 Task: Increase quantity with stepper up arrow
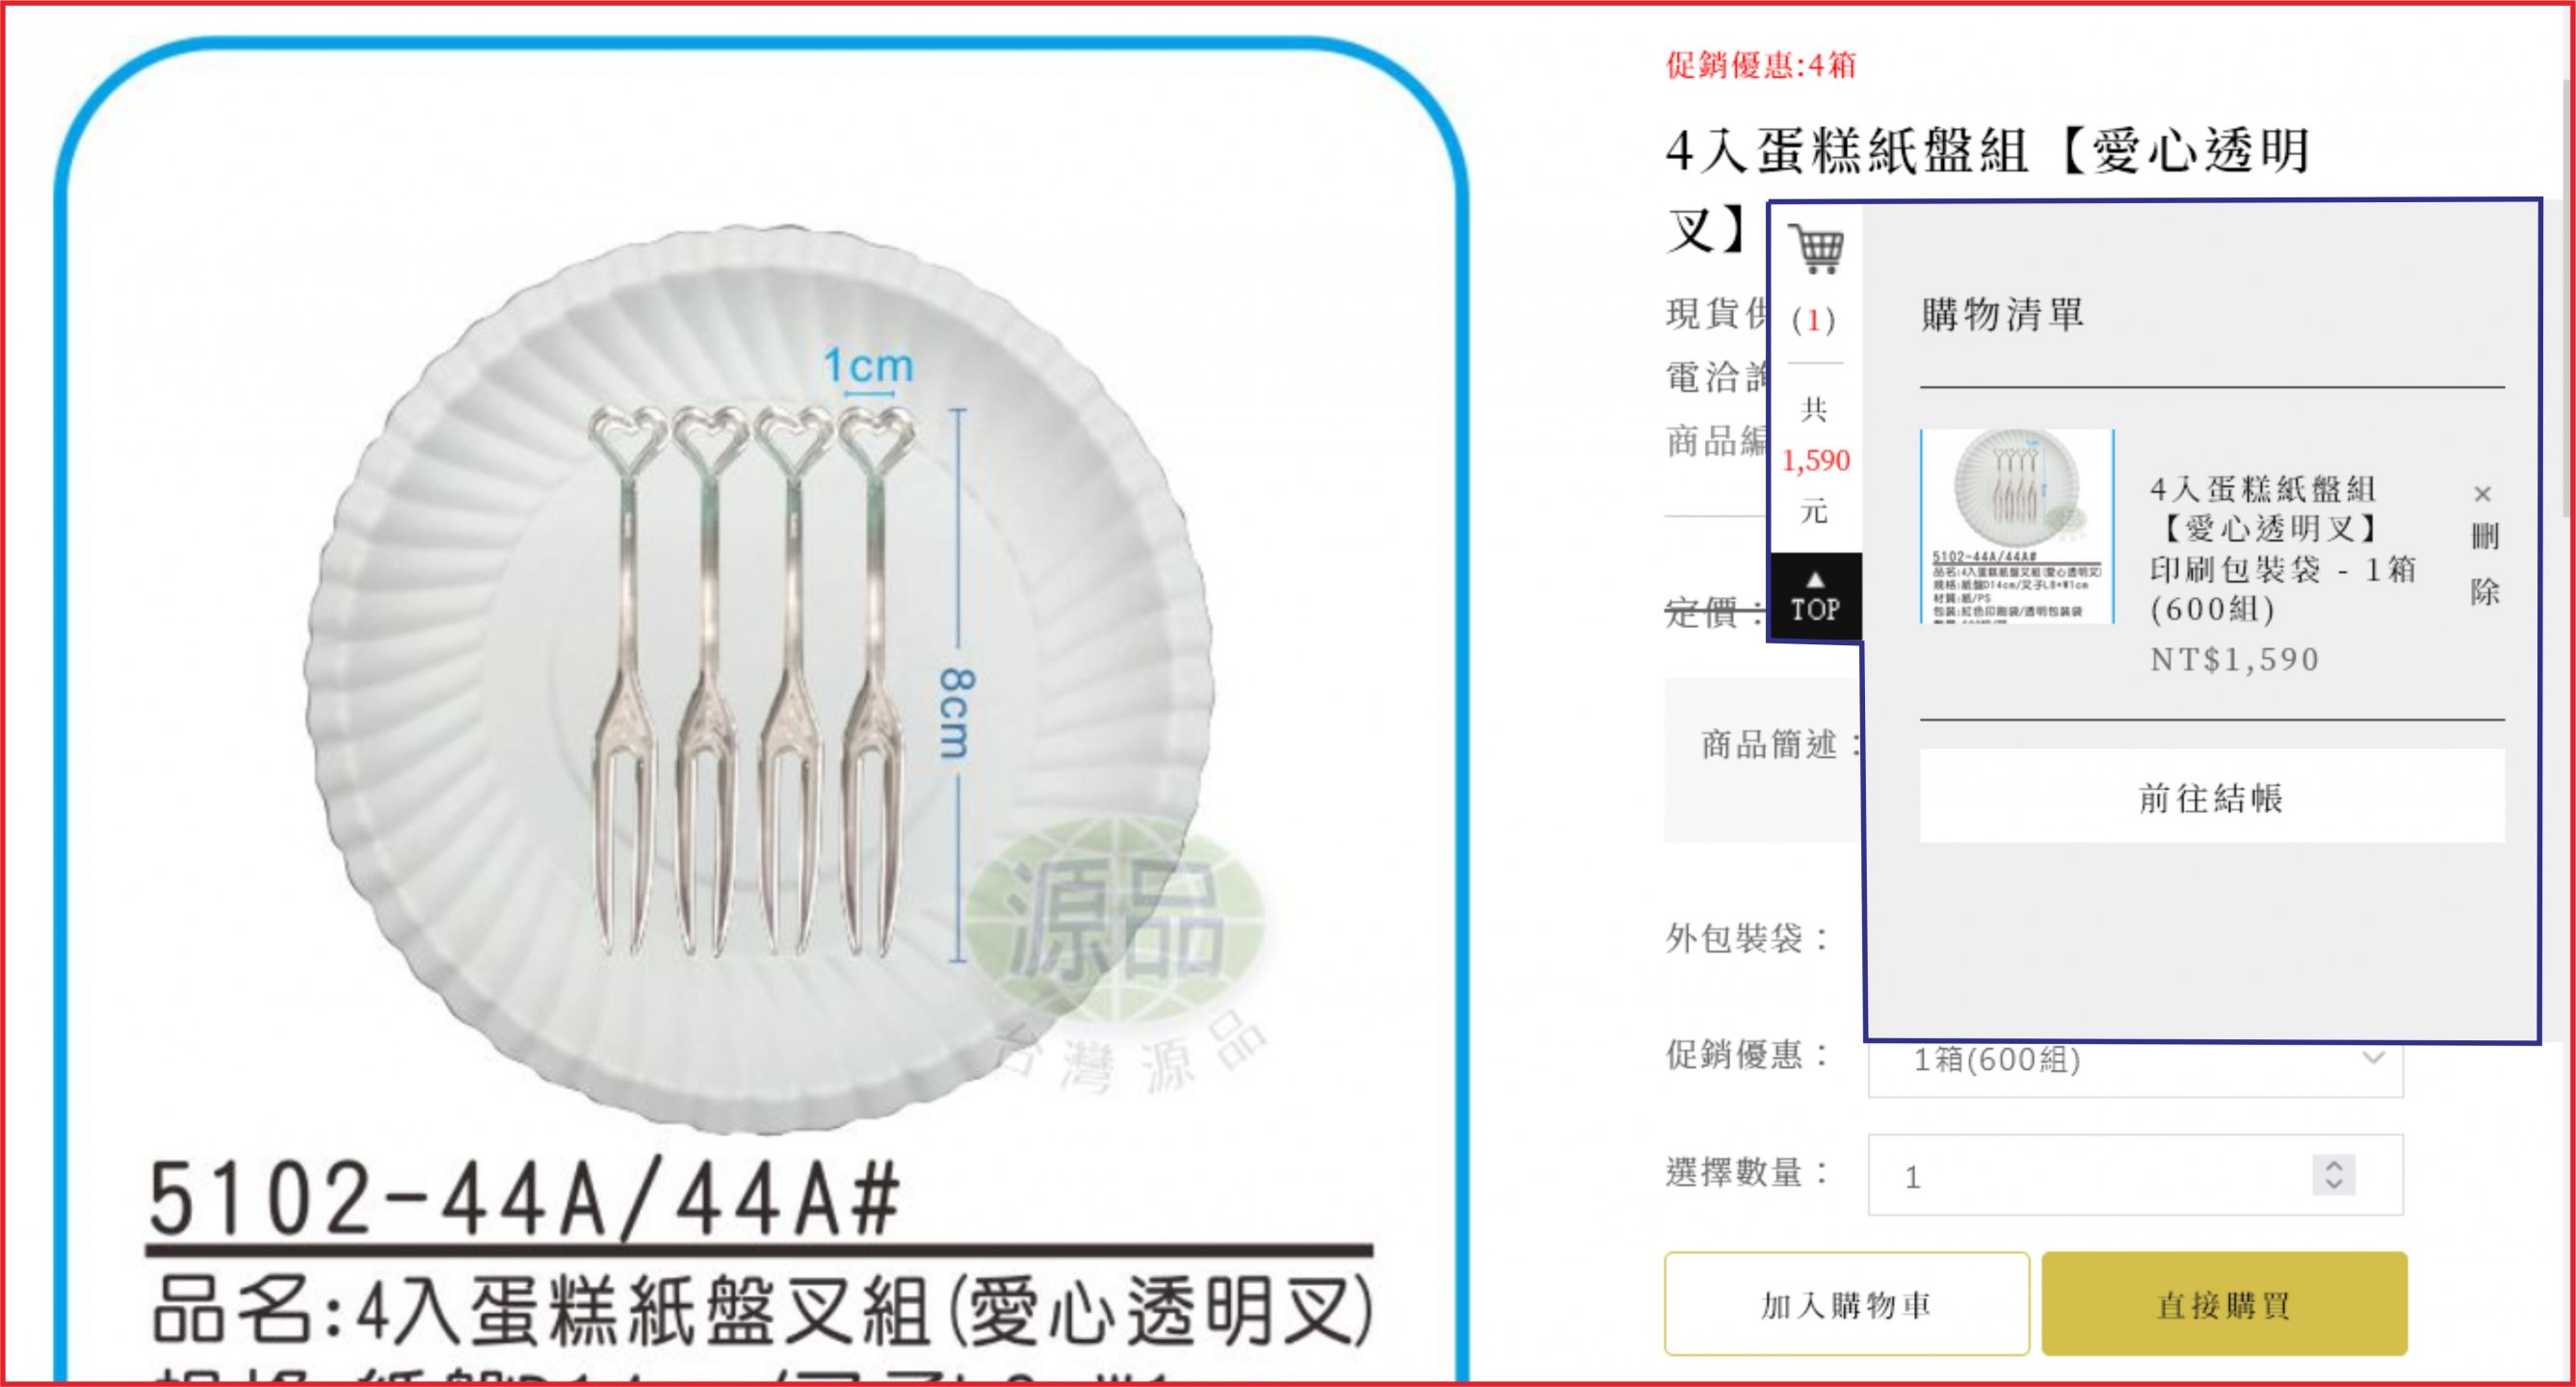click(x=2334, y=1166)
